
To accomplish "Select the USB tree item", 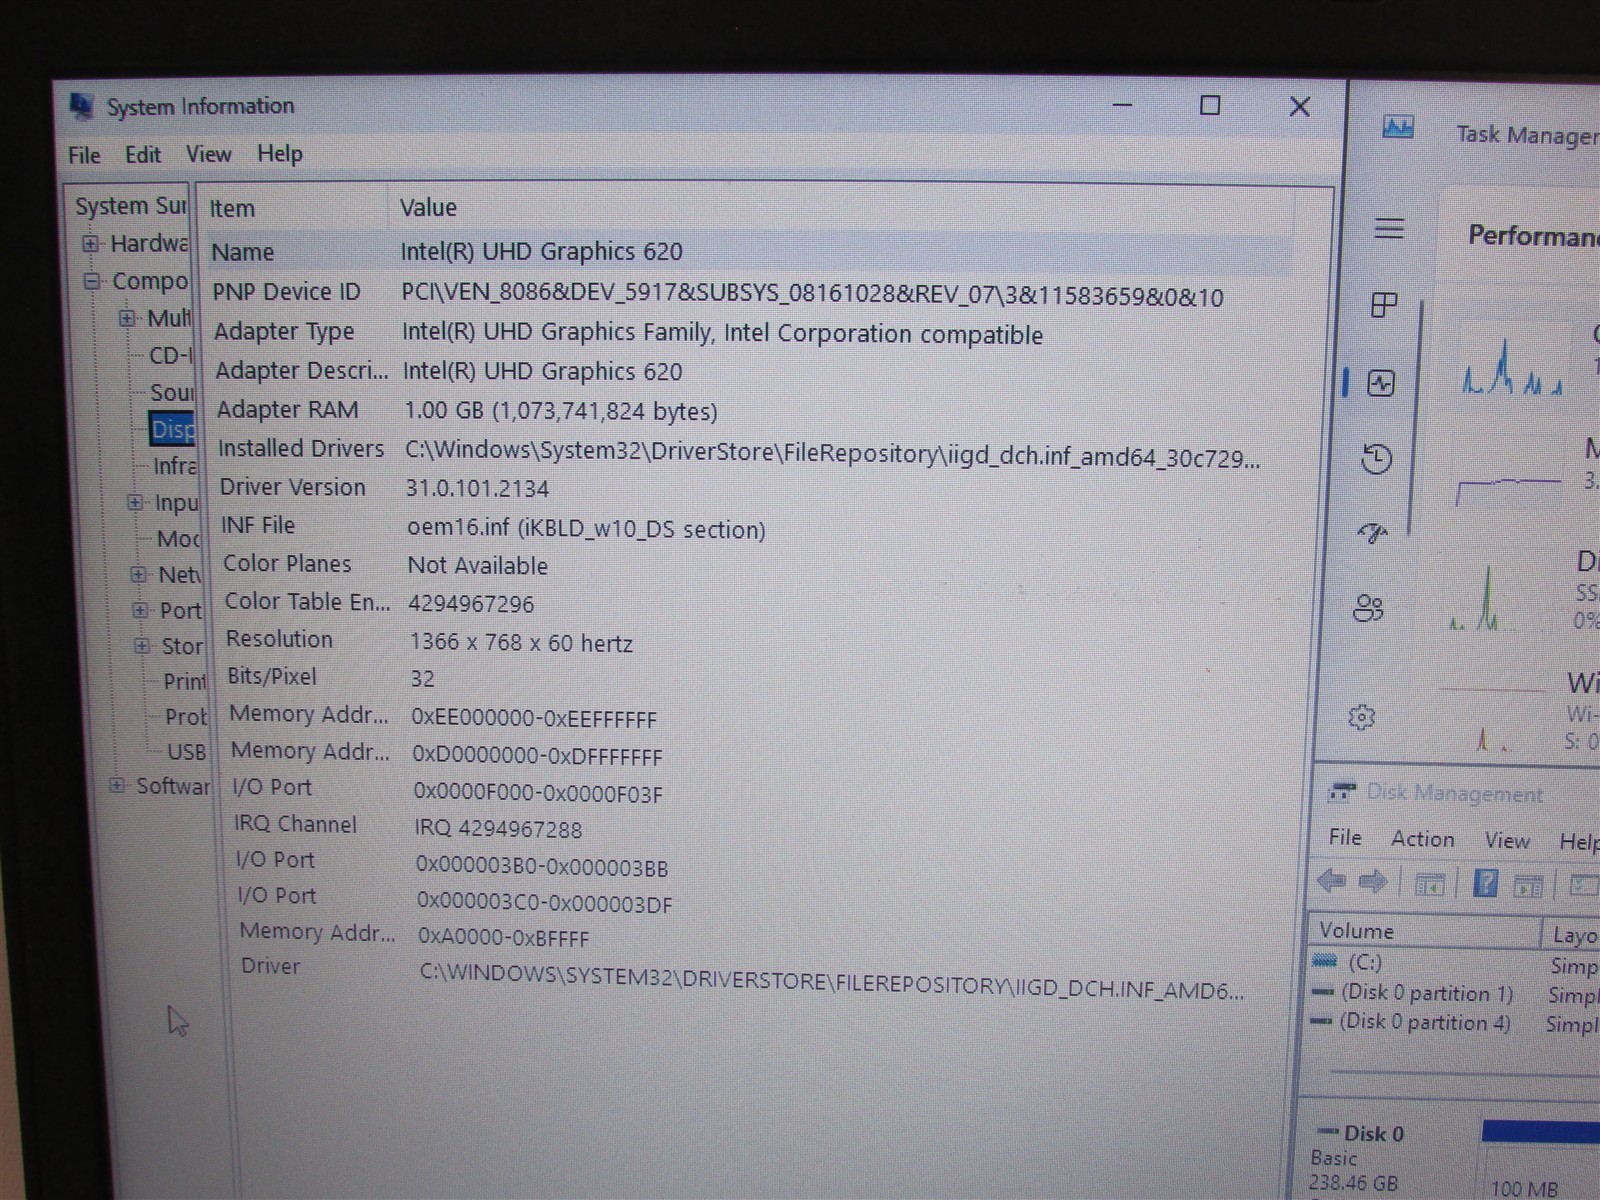I will point(187,752).
